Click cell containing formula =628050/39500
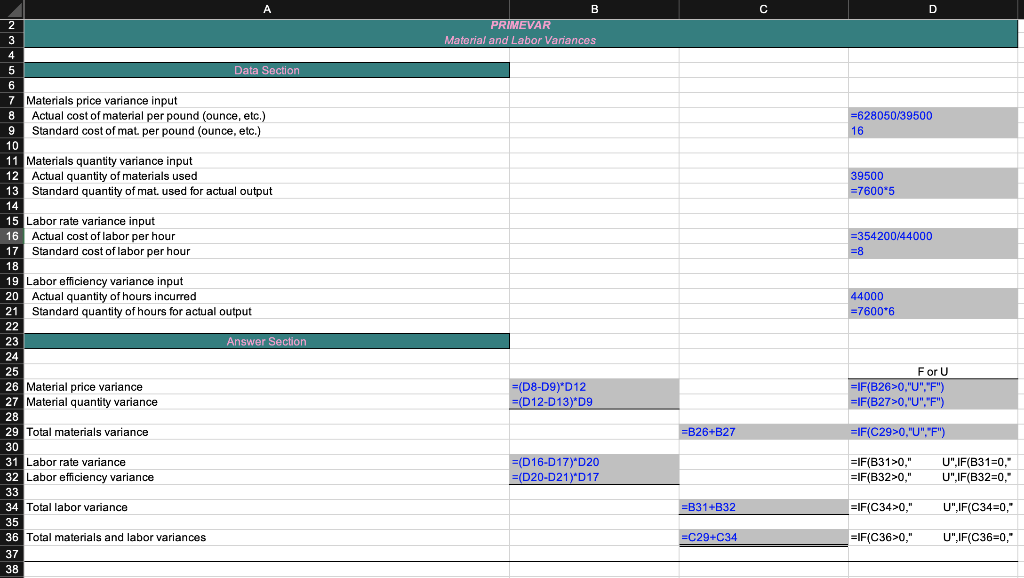 pos(932,116)
